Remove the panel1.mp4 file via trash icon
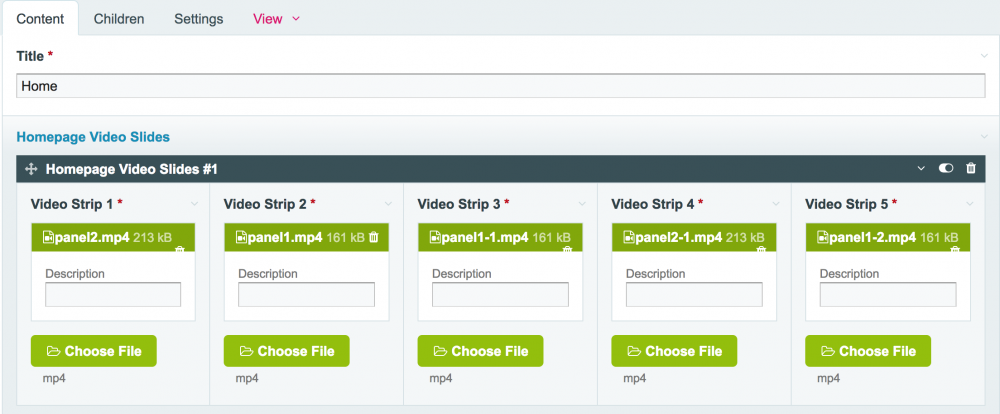This screenshot has width=1000, height=414. [374, 237]
